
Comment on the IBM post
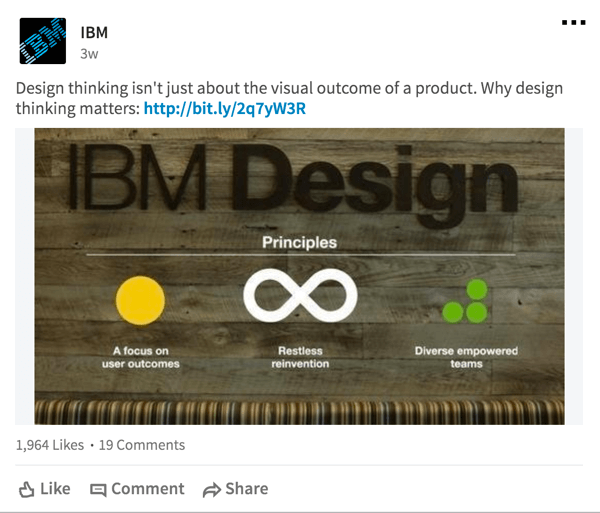click(137, 489)
